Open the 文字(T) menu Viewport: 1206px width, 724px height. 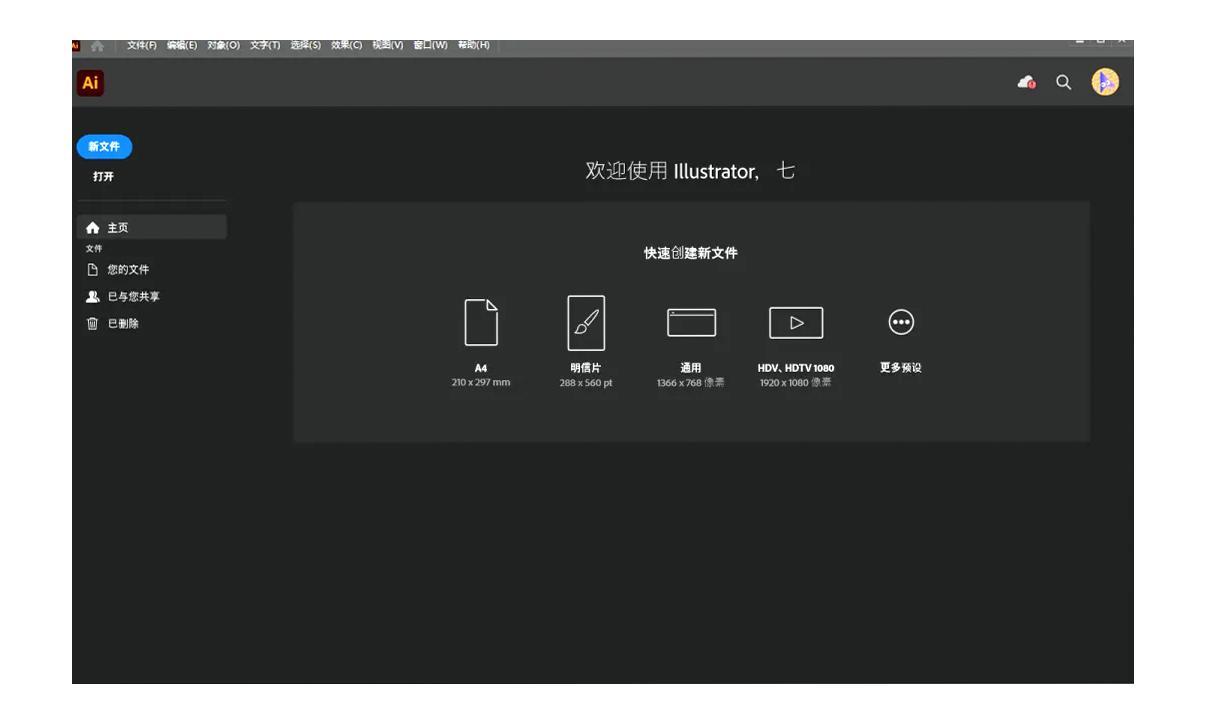pos(266,45)
